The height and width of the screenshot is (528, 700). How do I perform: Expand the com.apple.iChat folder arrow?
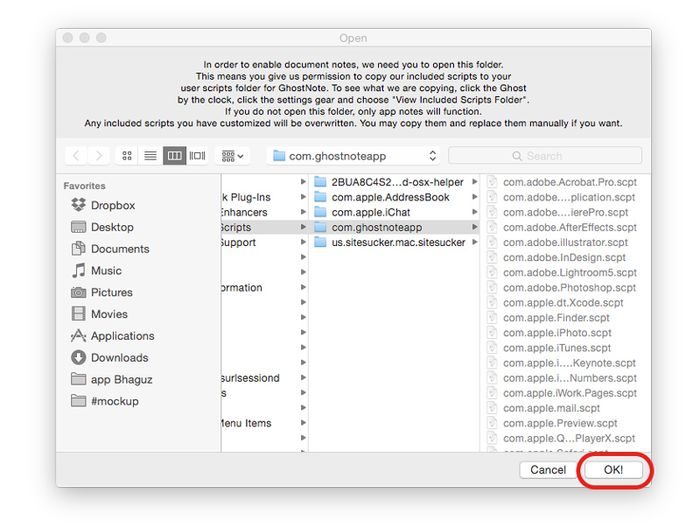(x=474, y=212)
